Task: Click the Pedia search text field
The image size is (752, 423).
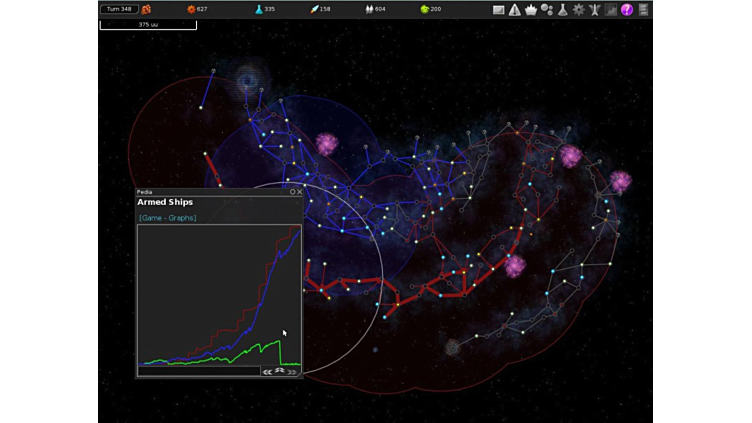Action: 198,371
